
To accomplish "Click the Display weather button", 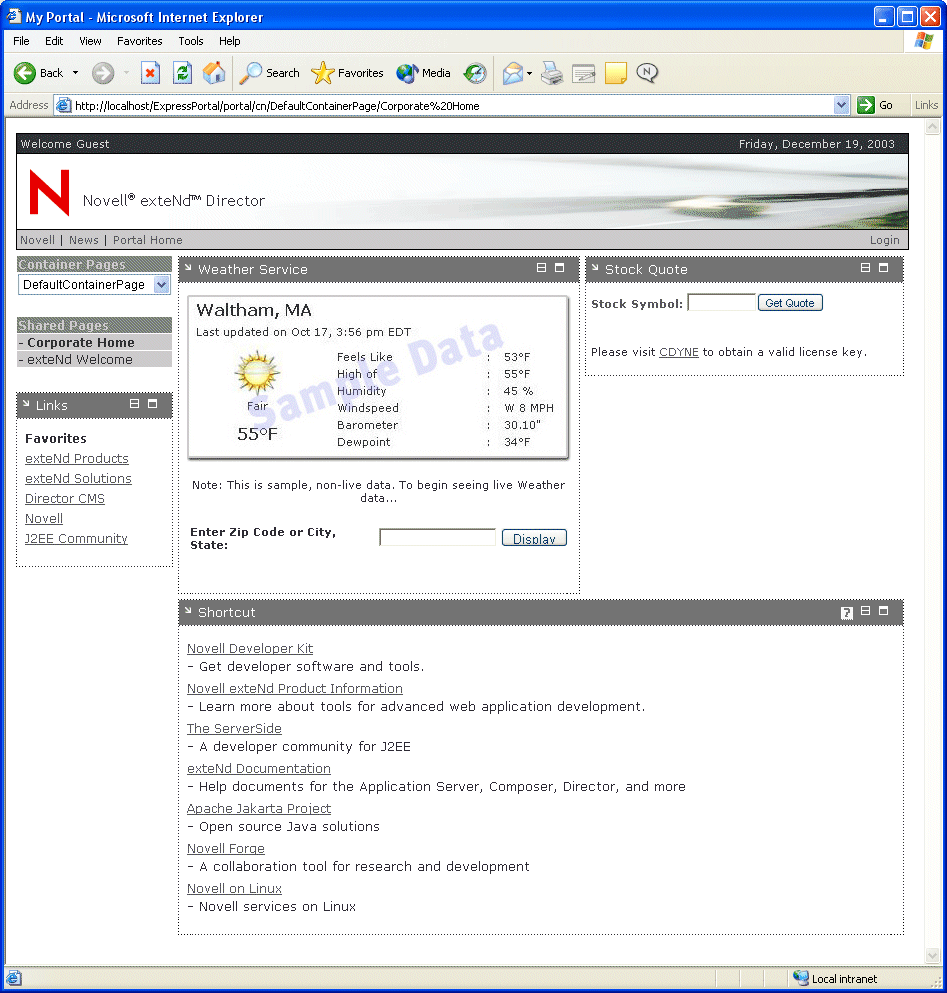I will (x=534, y=538).
